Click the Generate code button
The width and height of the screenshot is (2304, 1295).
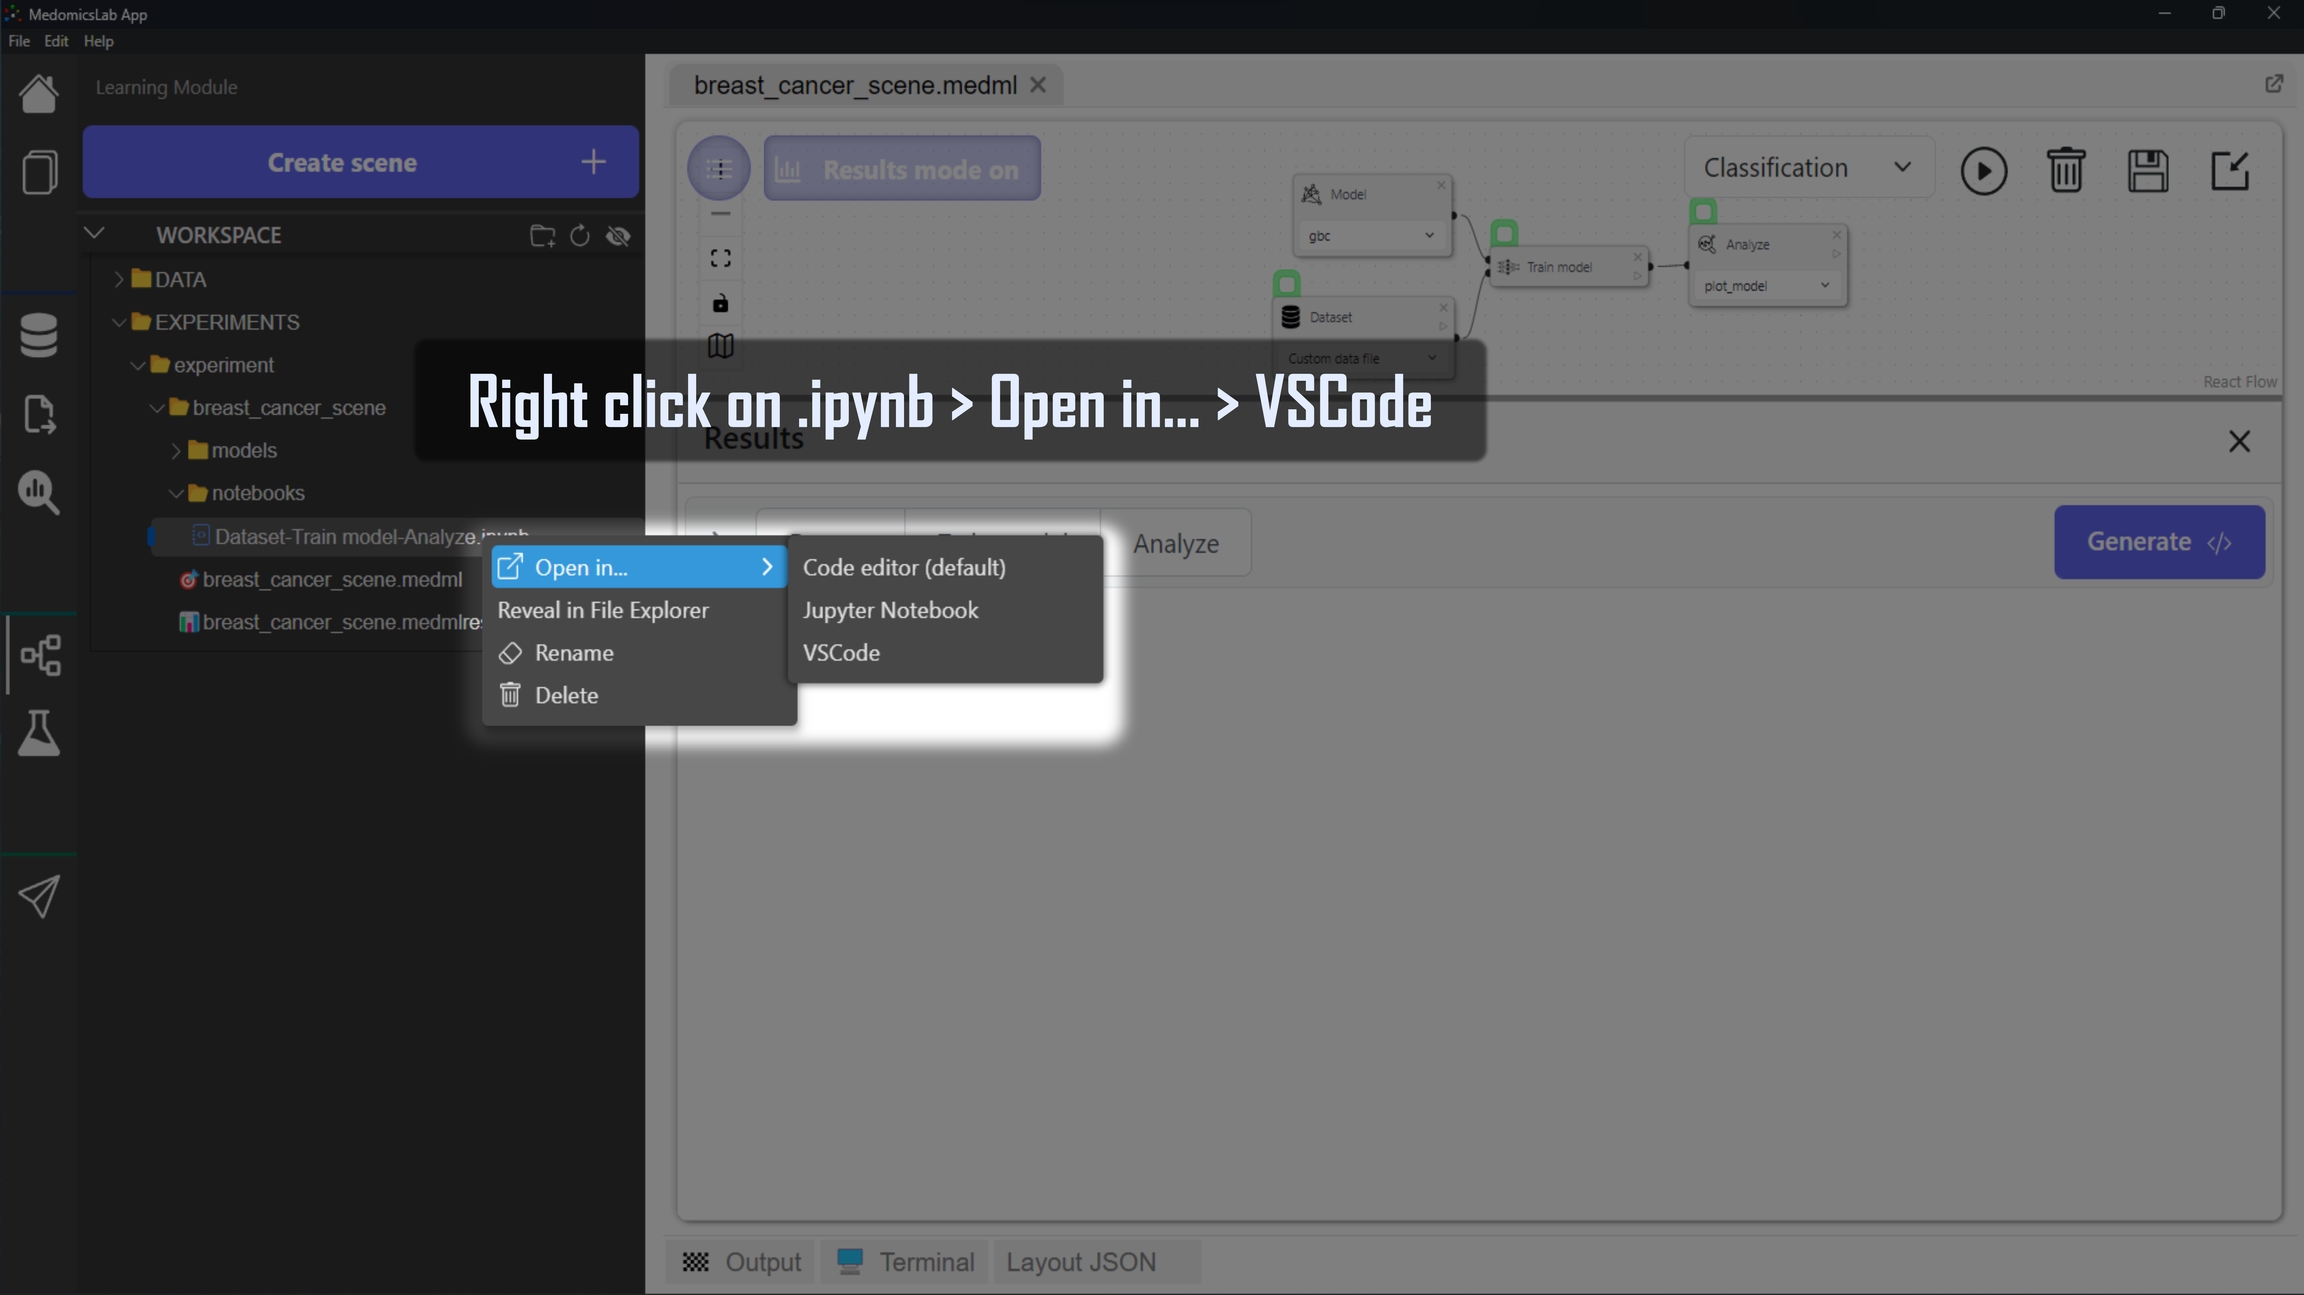(2158, 542)
